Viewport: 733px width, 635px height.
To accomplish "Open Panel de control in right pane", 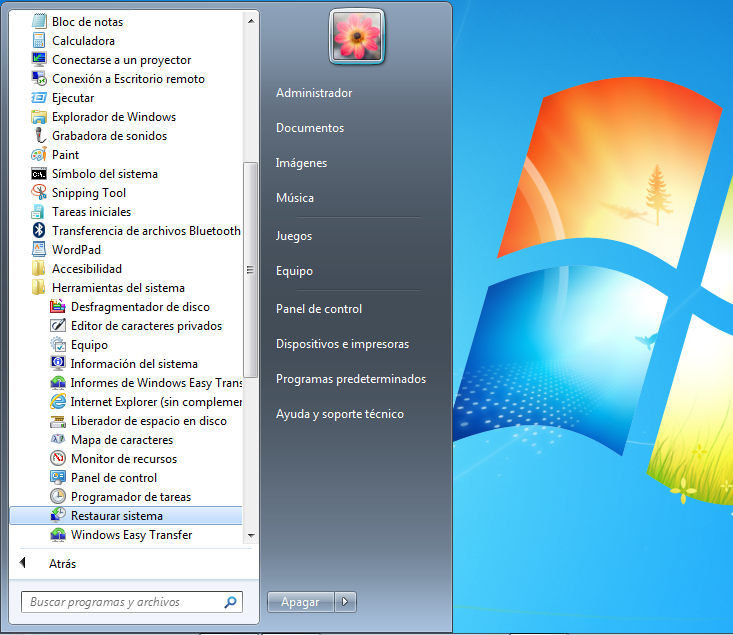I will 319,309.
